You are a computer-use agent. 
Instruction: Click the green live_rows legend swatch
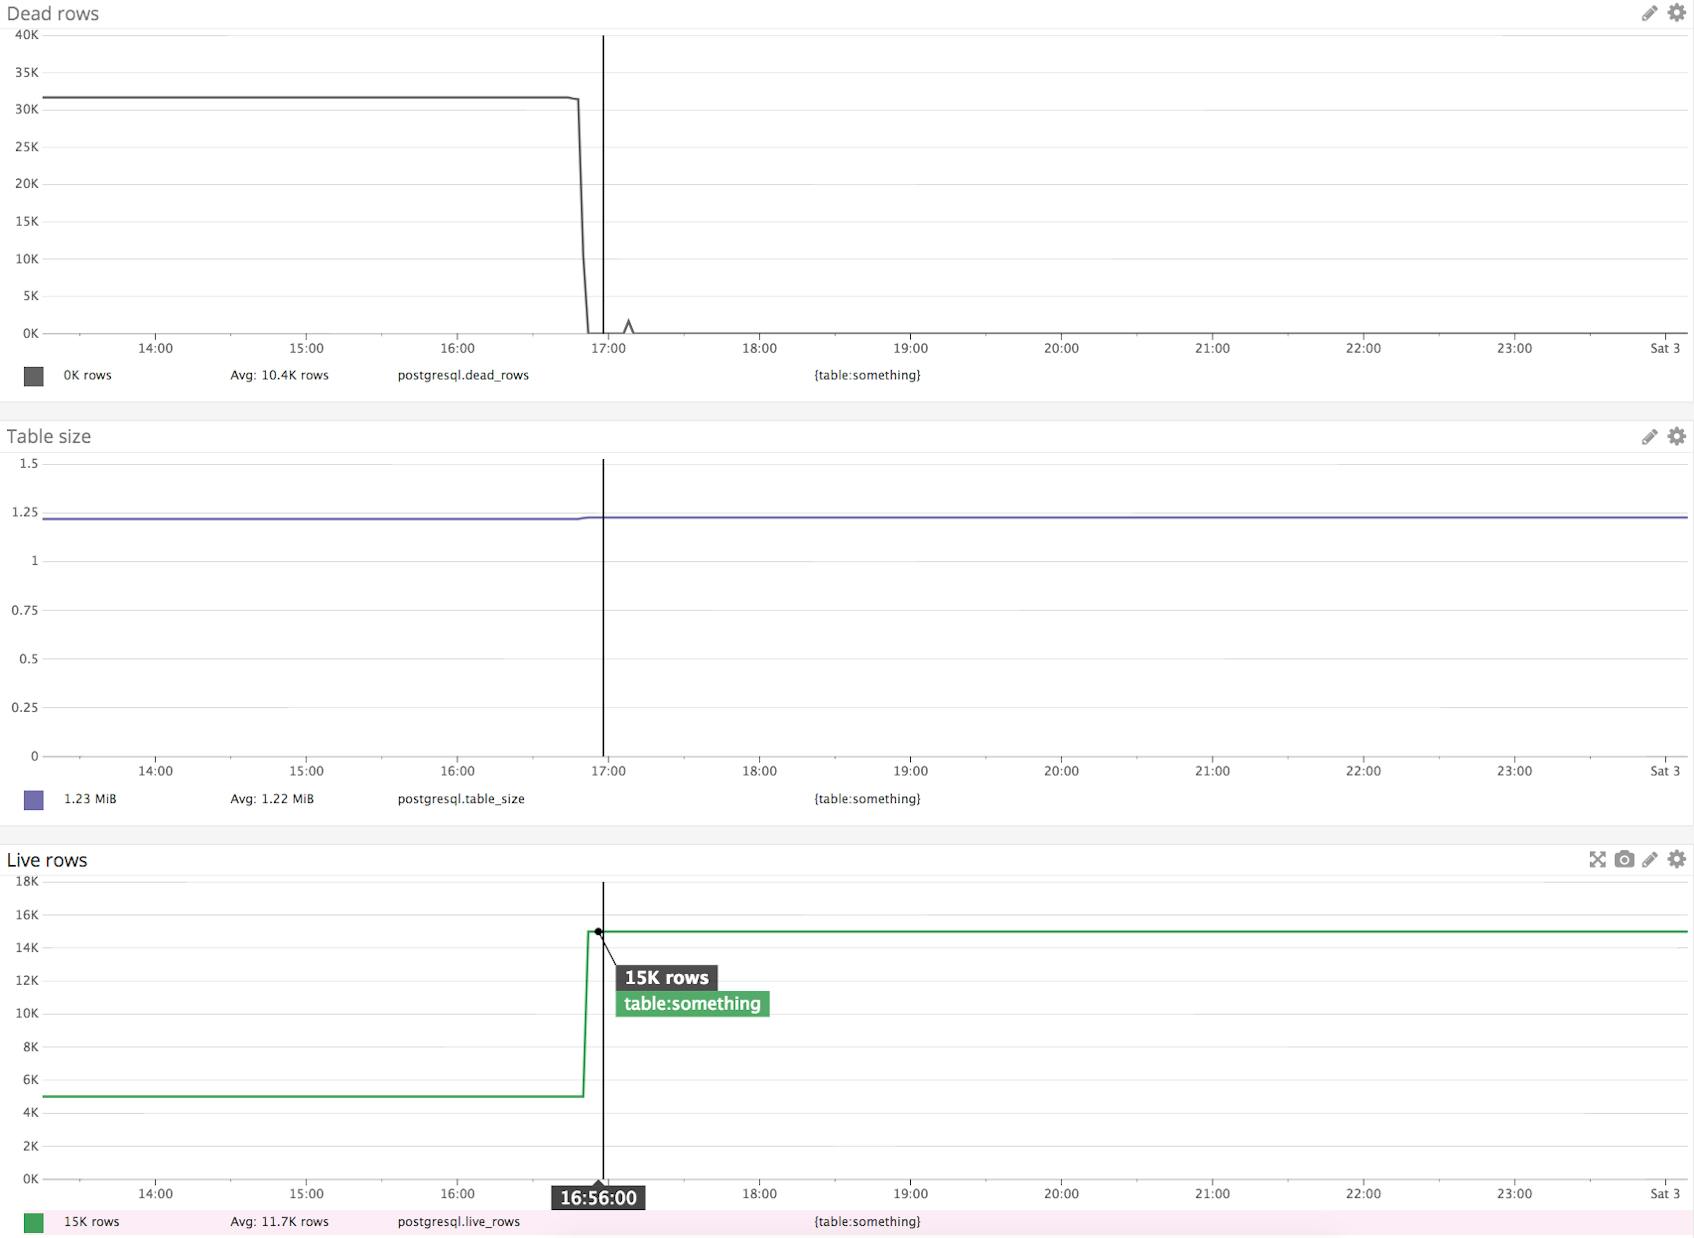click(x=34, y=1223)
